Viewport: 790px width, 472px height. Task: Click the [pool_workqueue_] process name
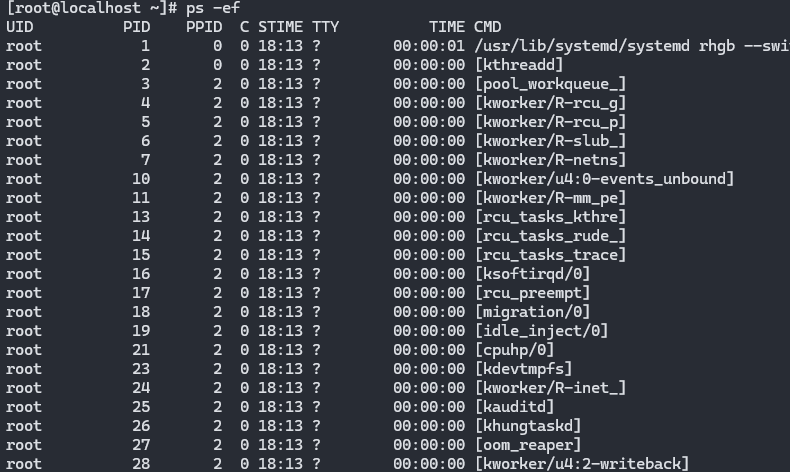[550, 84]
